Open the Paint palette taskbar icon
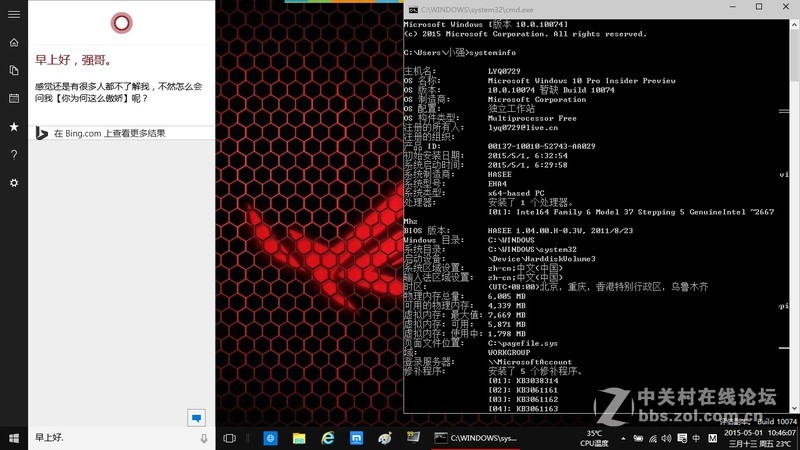 (x=385, y=438)
